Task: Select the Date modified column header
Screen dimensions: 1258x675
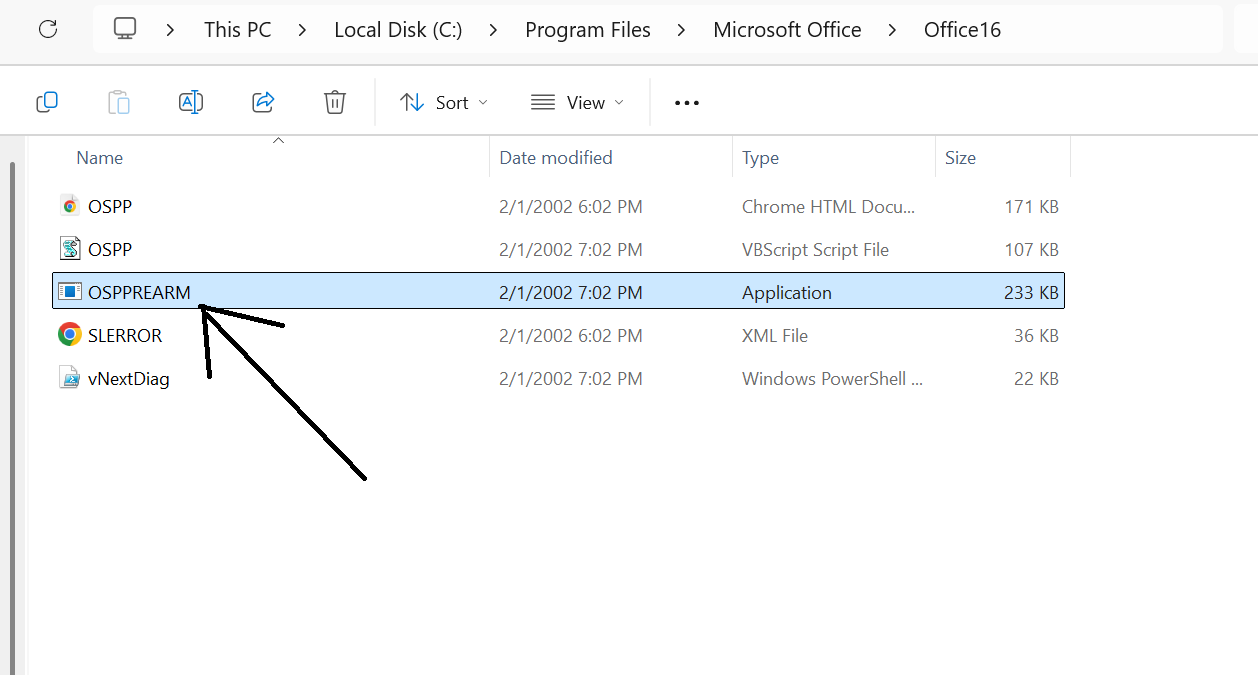Action: [x=555, y=157]
